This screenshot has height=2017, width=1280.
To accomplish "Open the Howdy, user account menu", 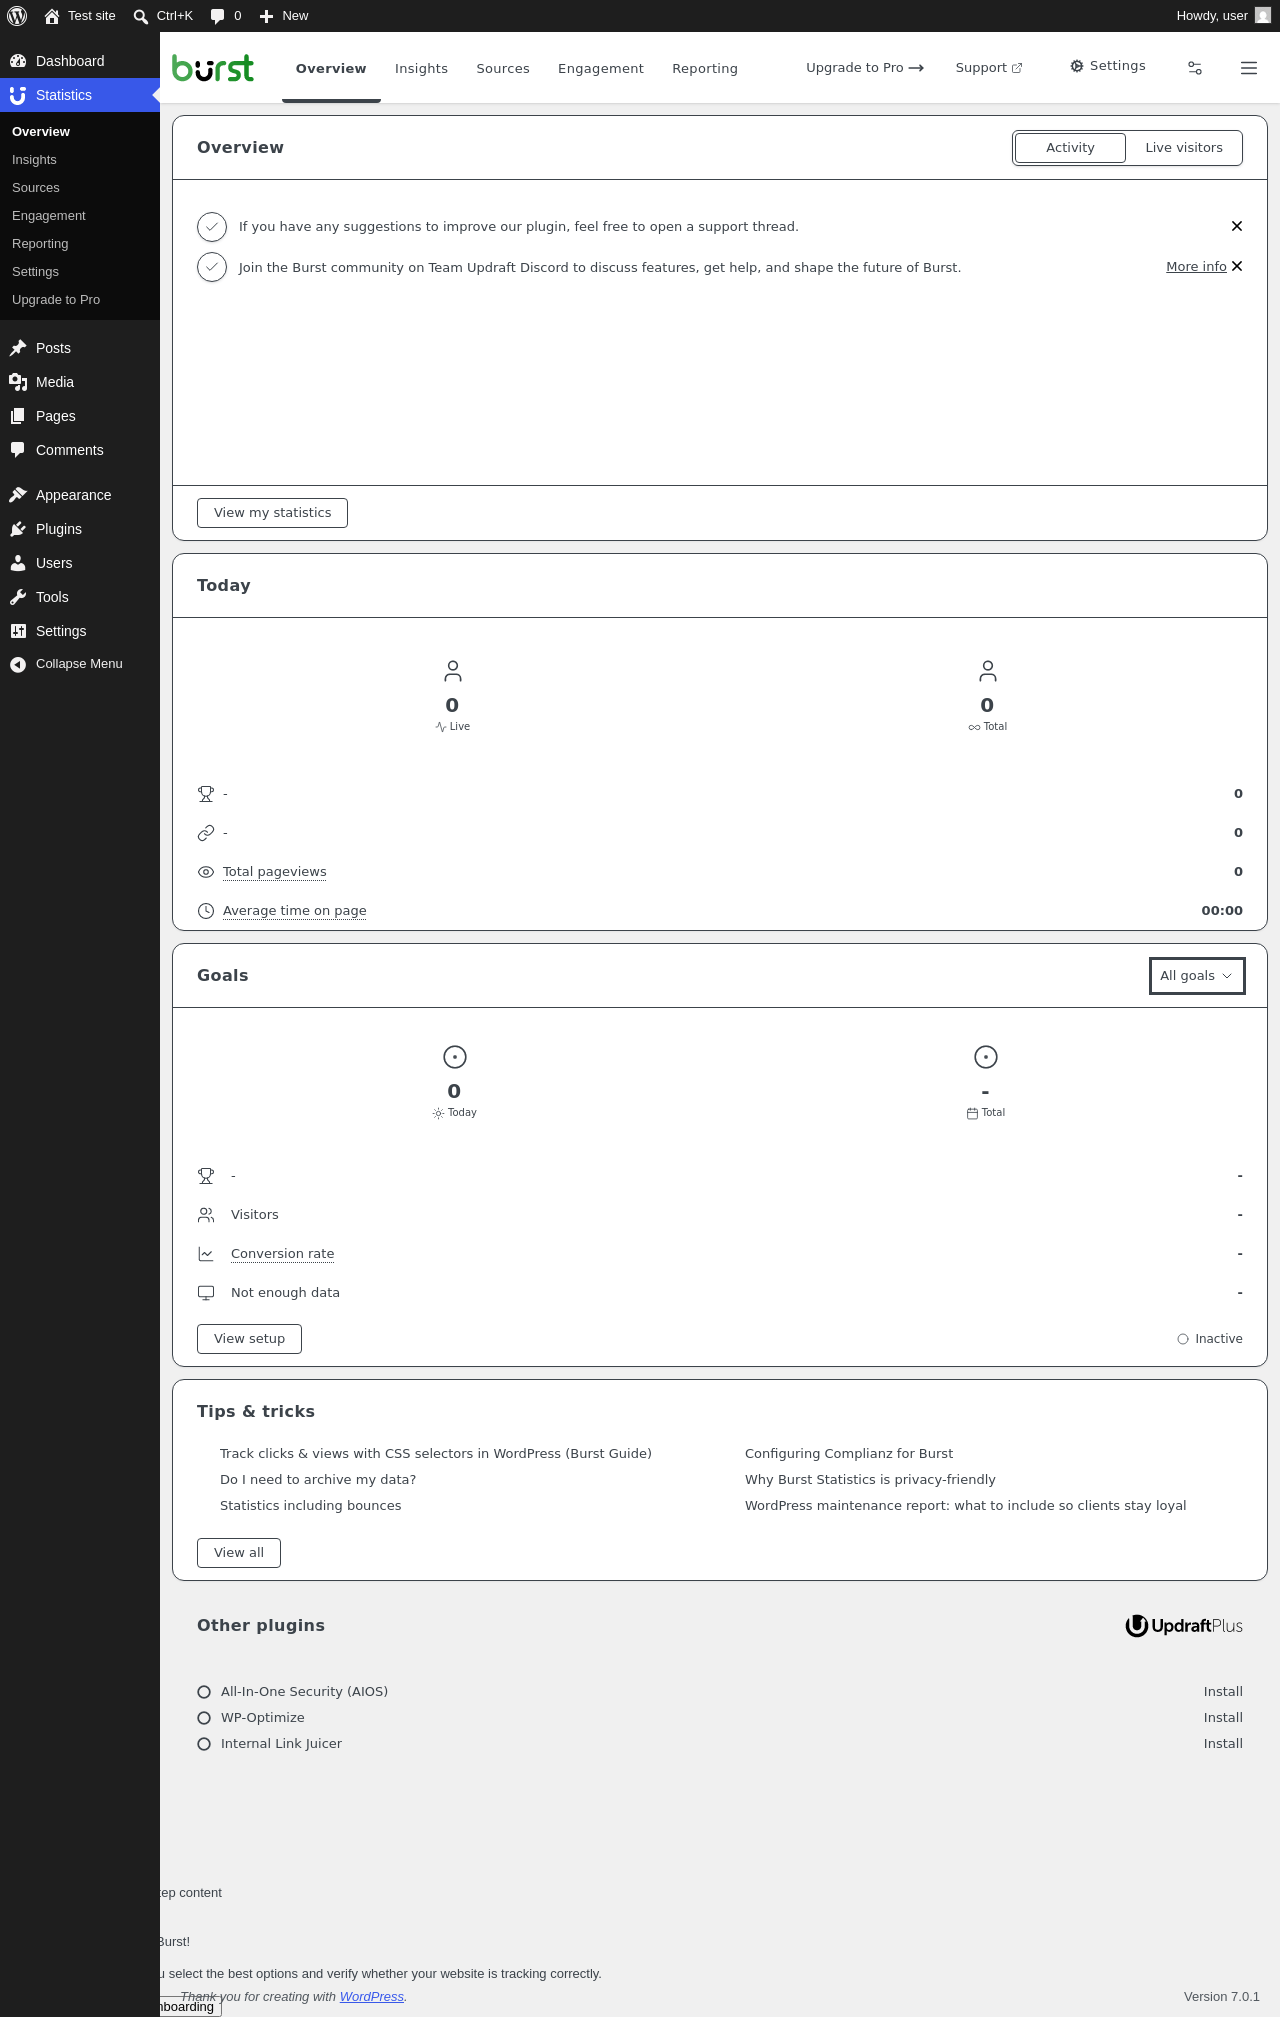I will coord(1223,16).
